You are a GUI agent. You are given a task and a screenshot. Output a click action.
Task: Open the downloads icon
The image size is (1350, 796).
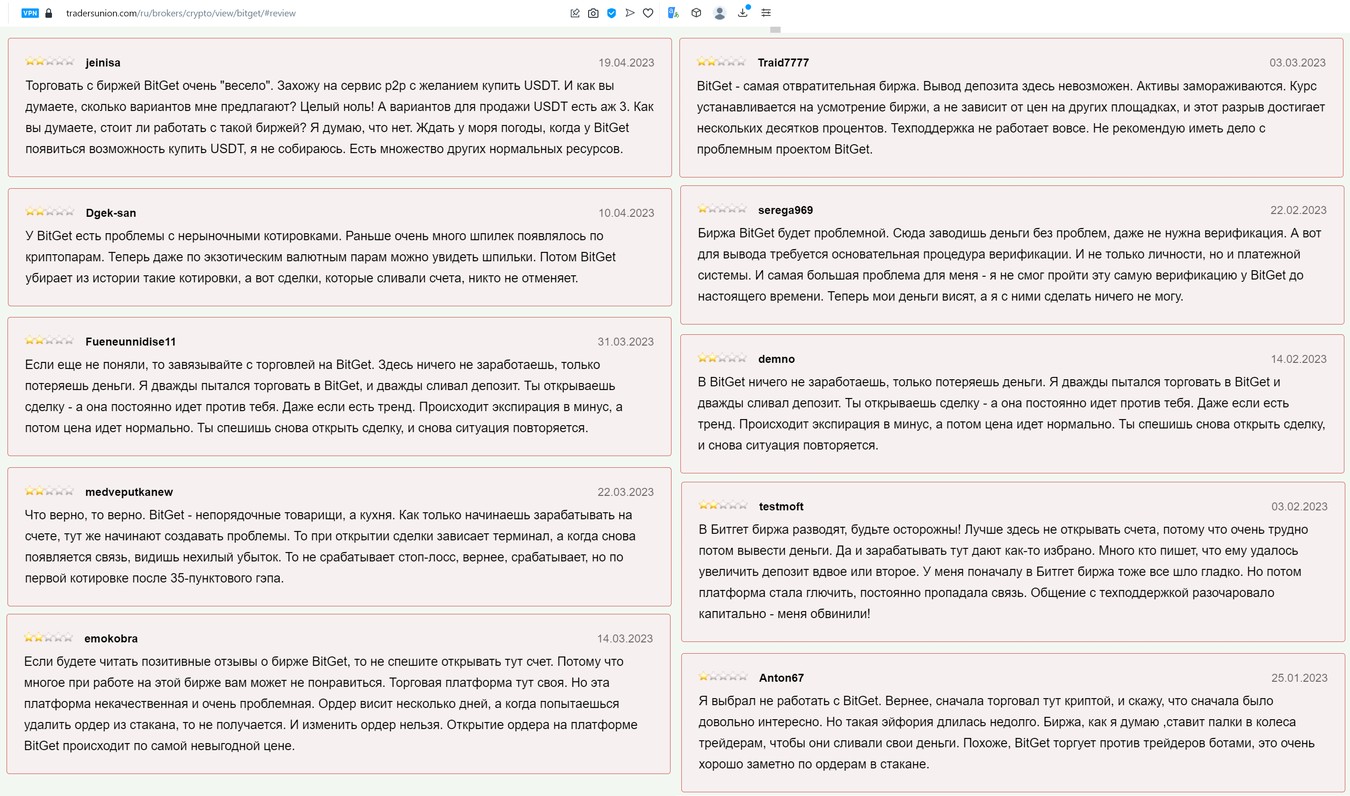tap(743, 13)
